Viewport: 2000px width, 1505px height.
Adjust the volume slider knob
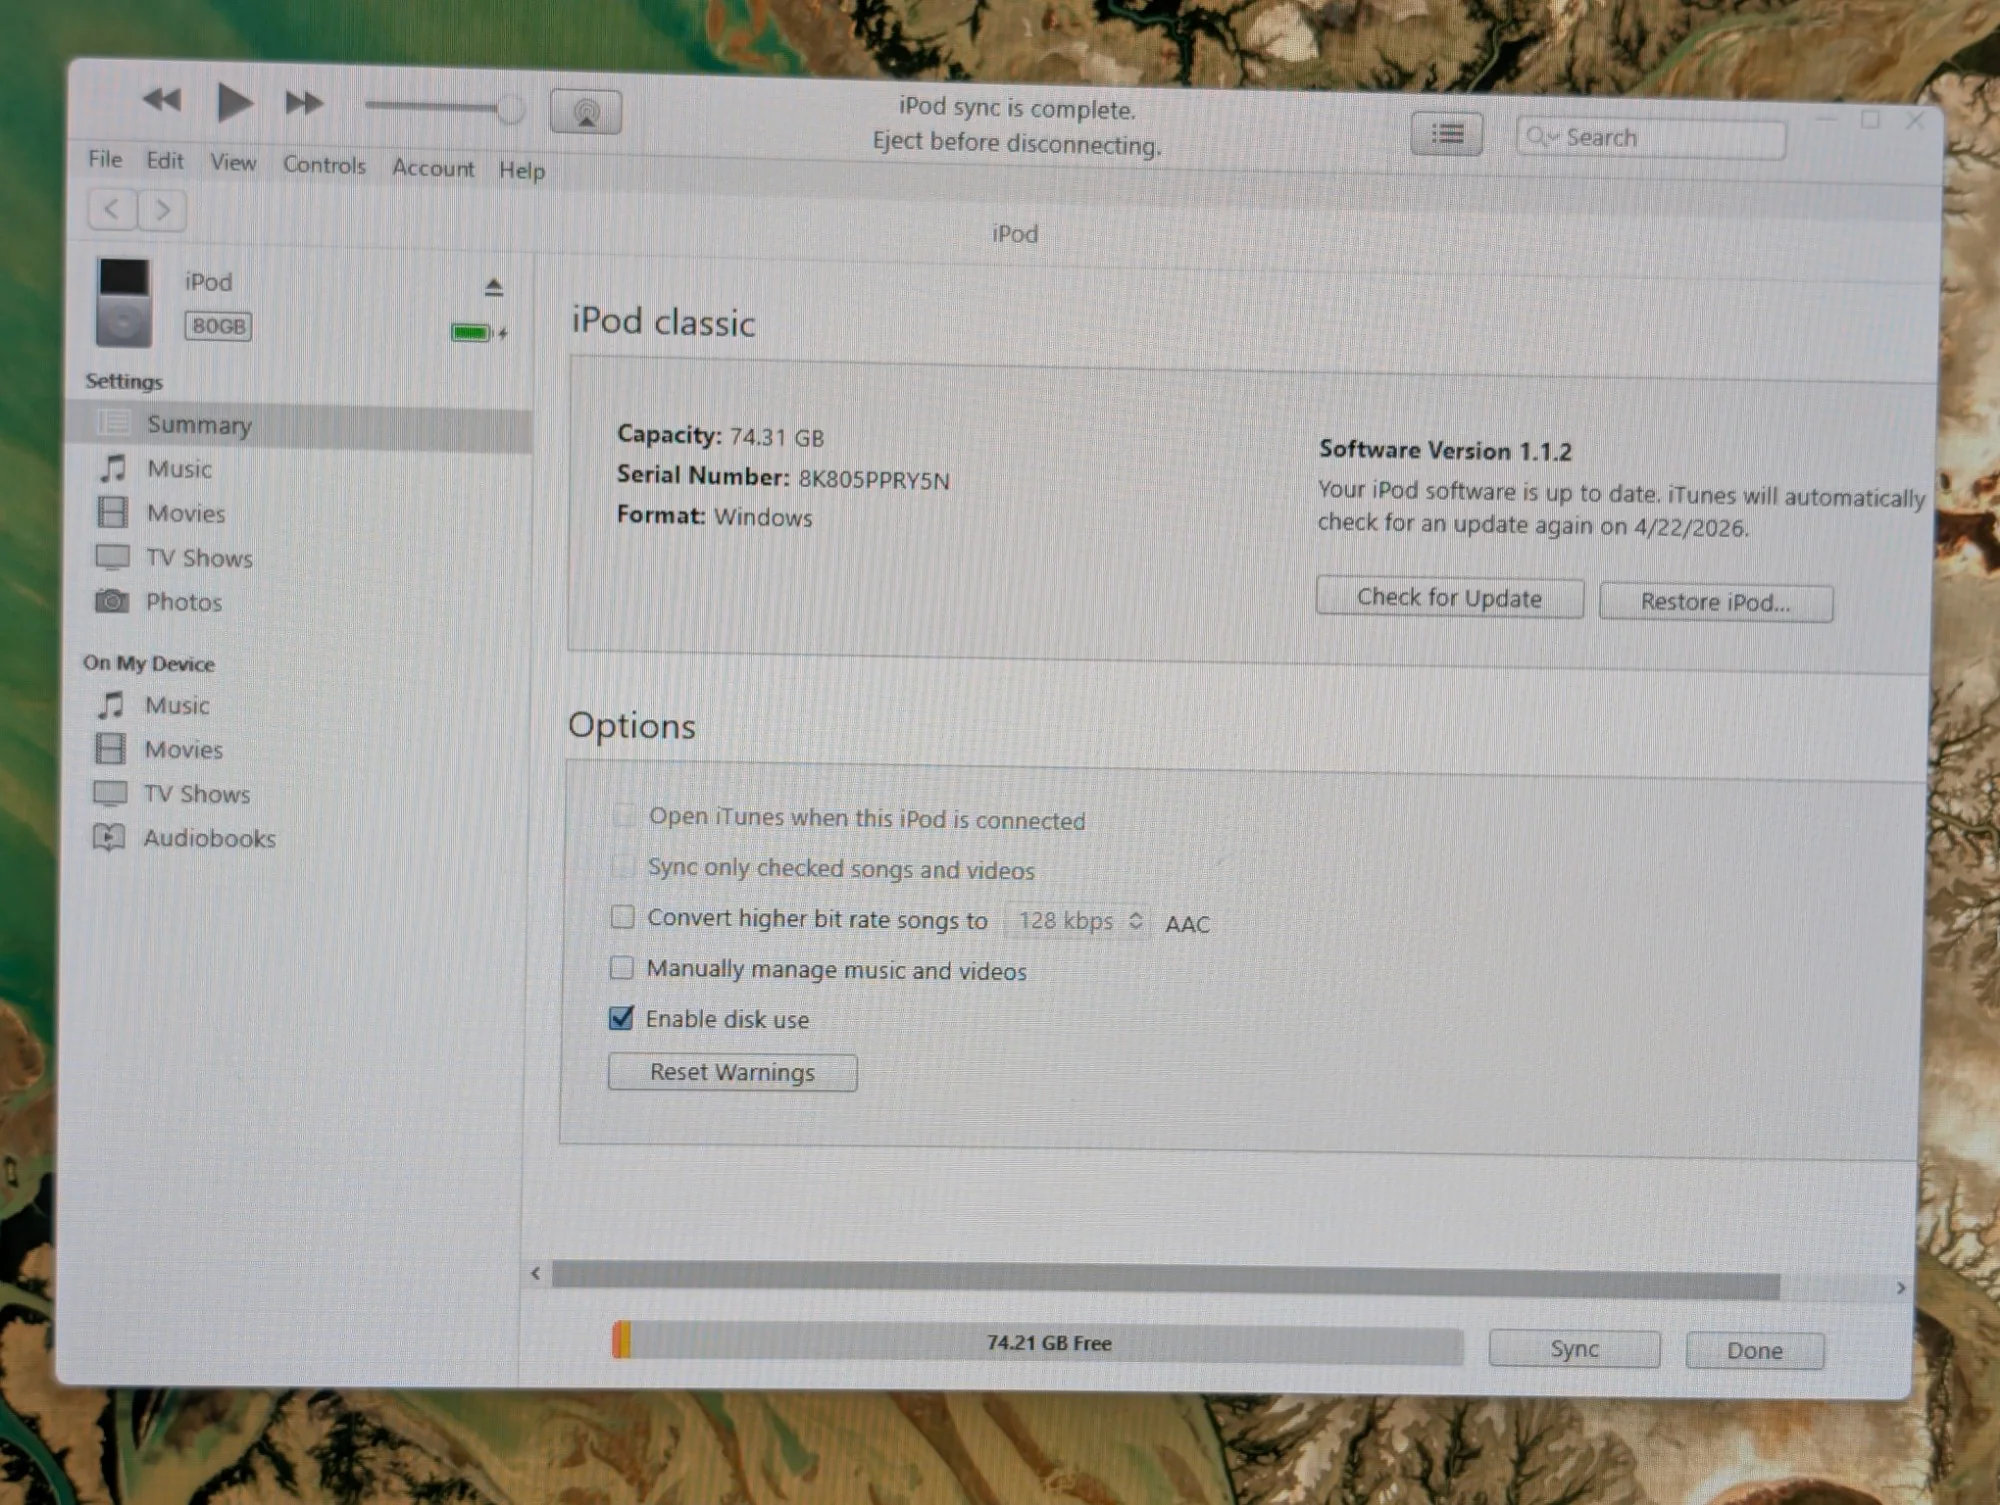point(511,109)
